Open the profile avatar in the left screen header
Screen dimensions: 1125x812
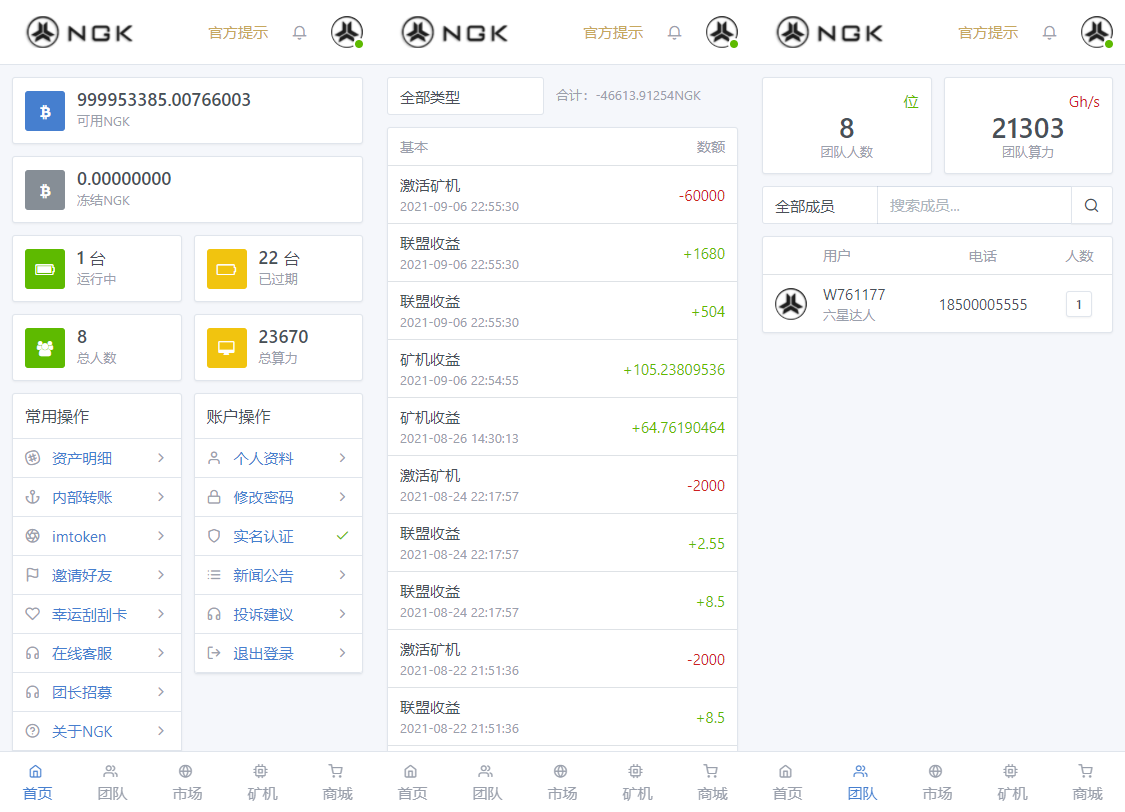(347, 32)
